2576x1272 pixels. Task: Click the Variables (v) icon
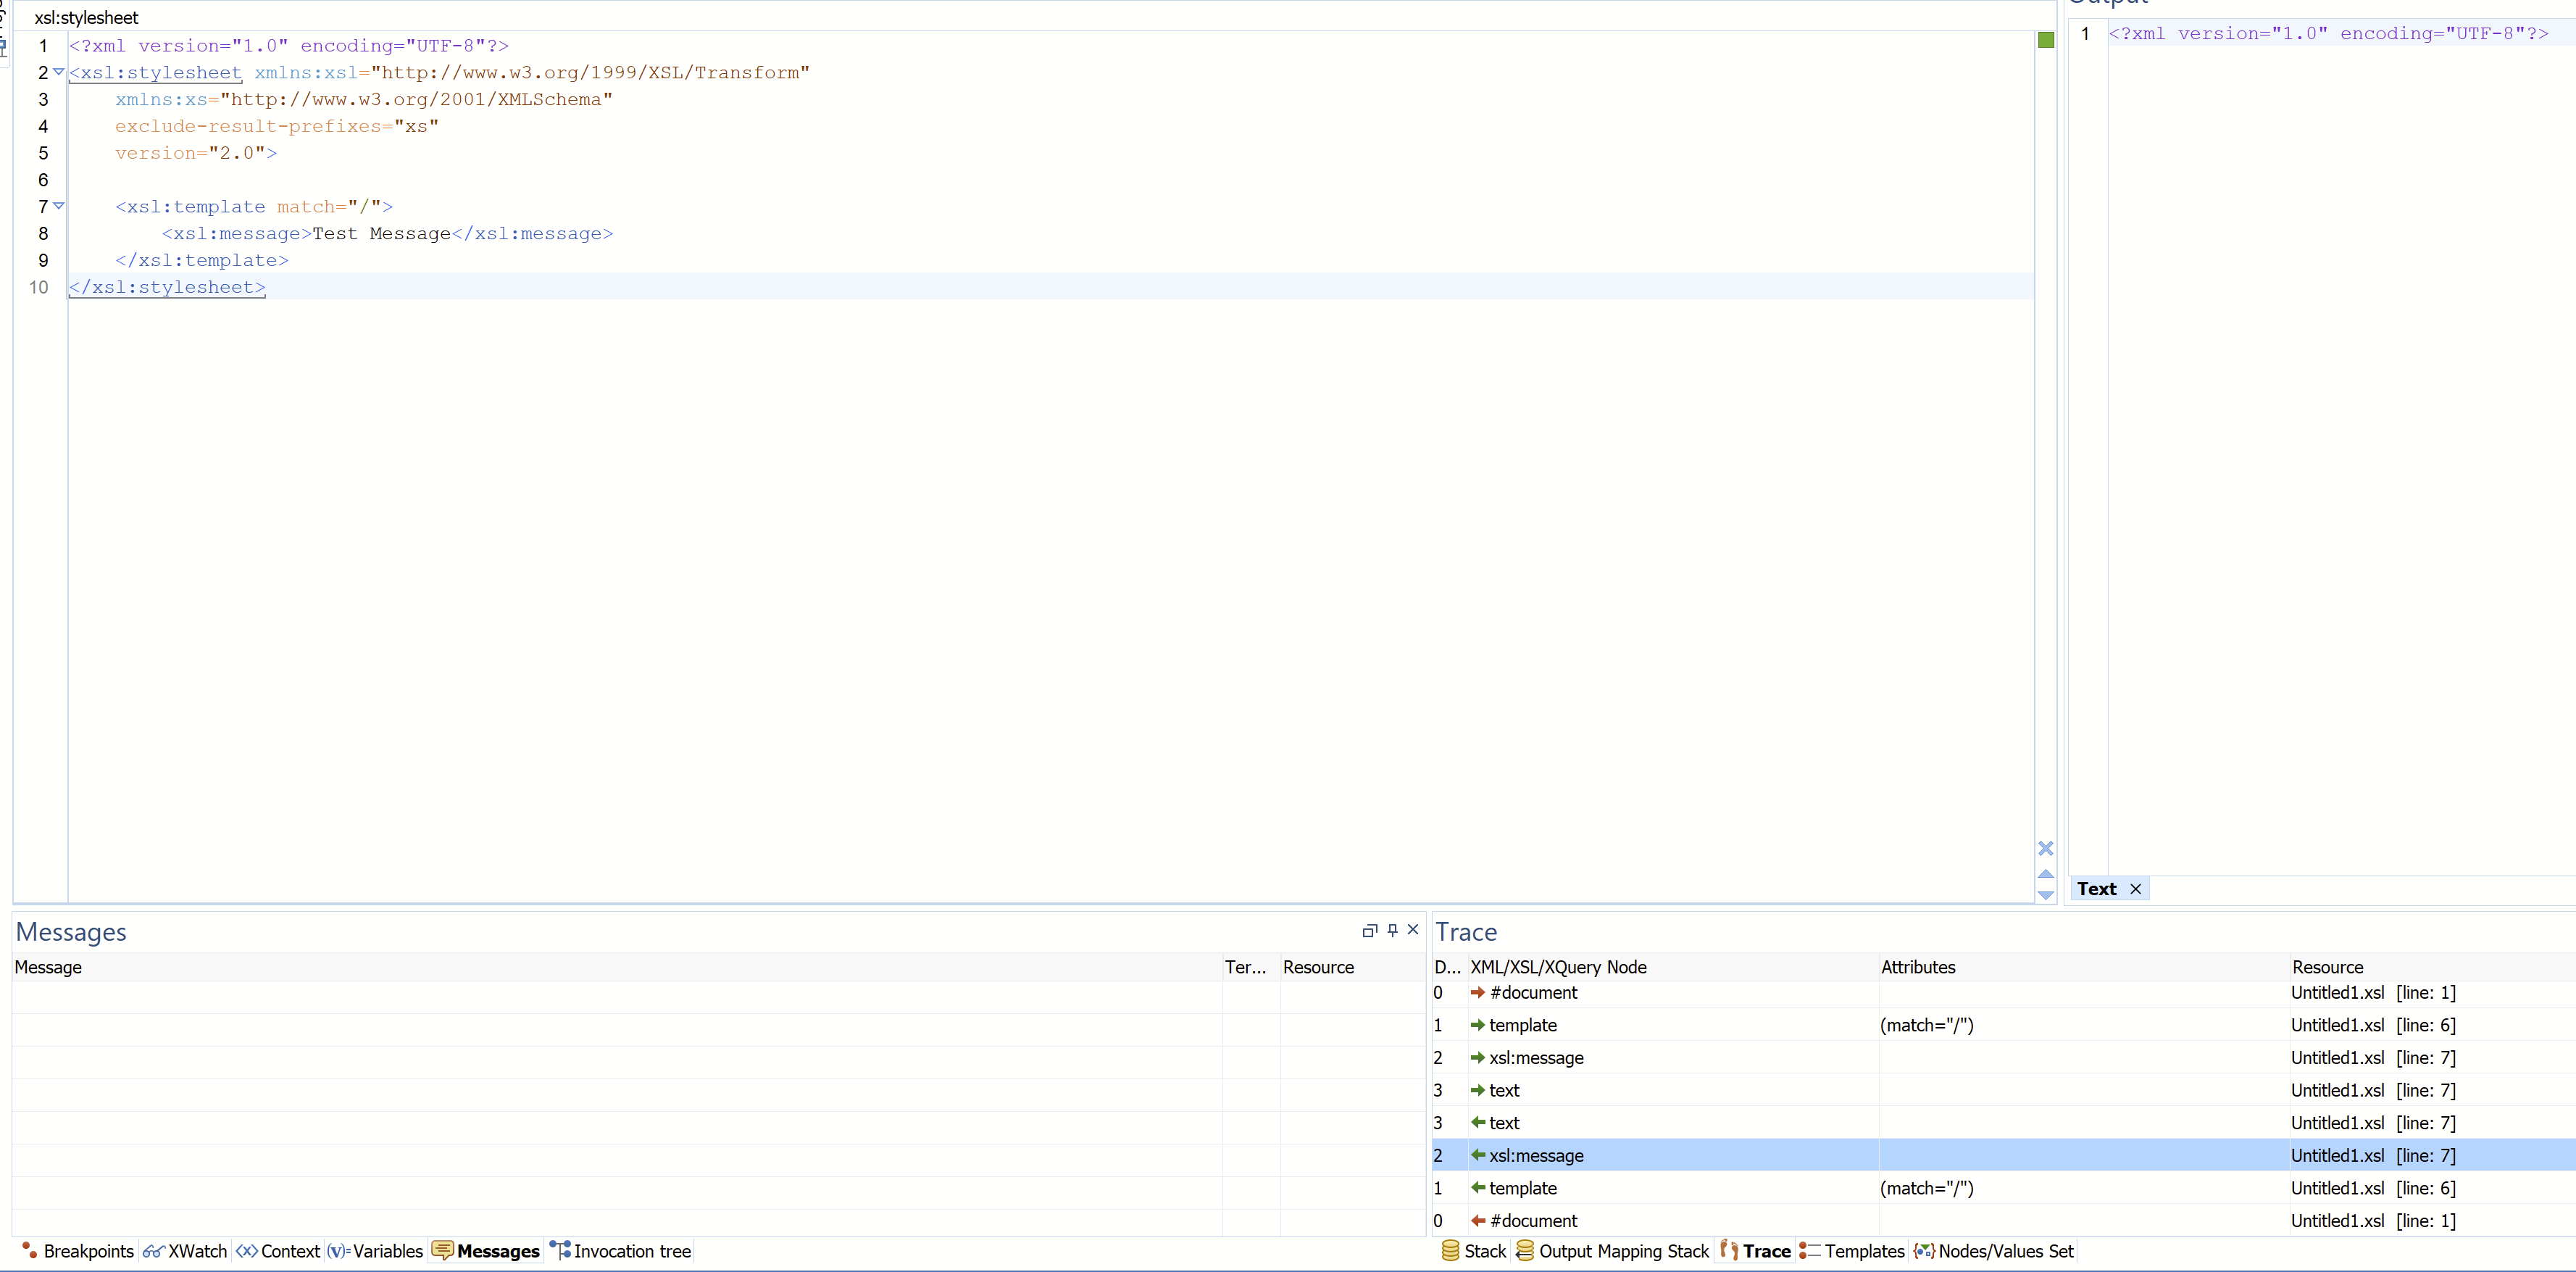[x=338, y=1251]
